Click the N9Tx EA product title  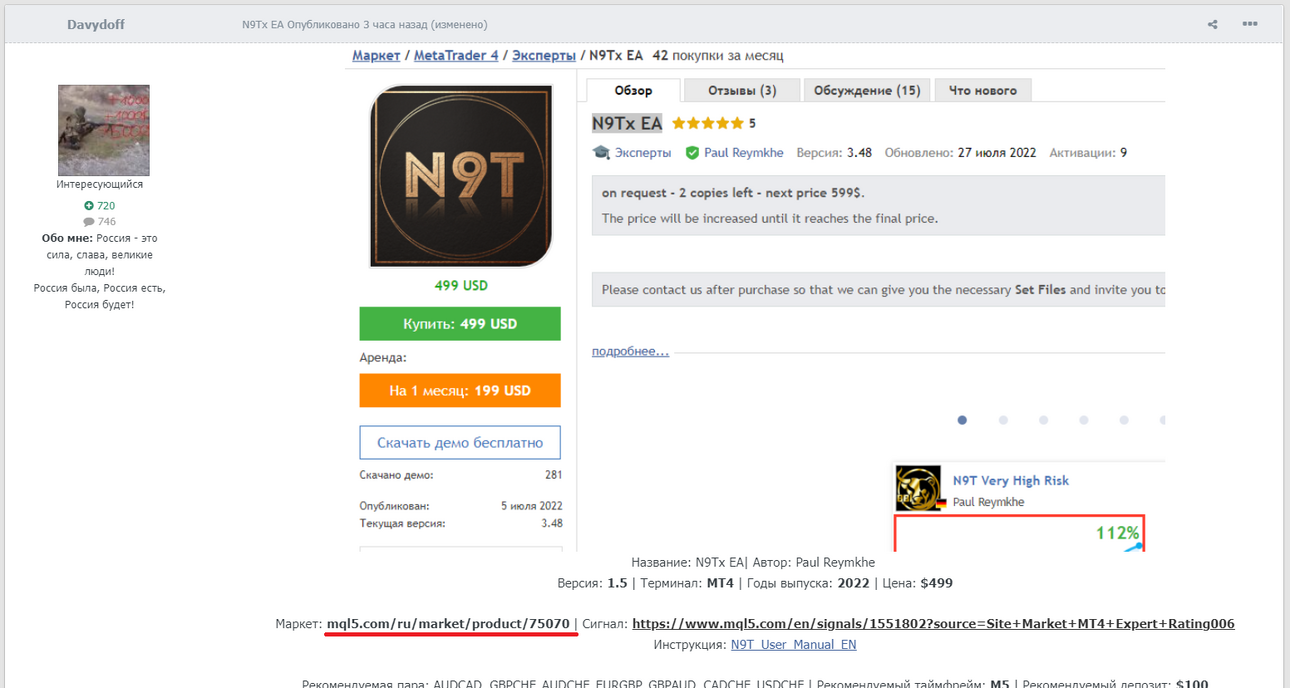627,124
